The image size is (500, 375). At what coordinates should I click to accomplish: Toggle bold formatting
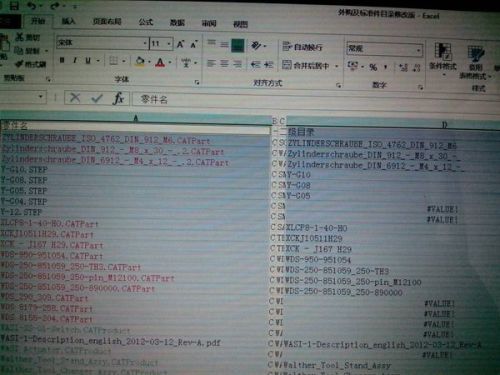[62, 60]
